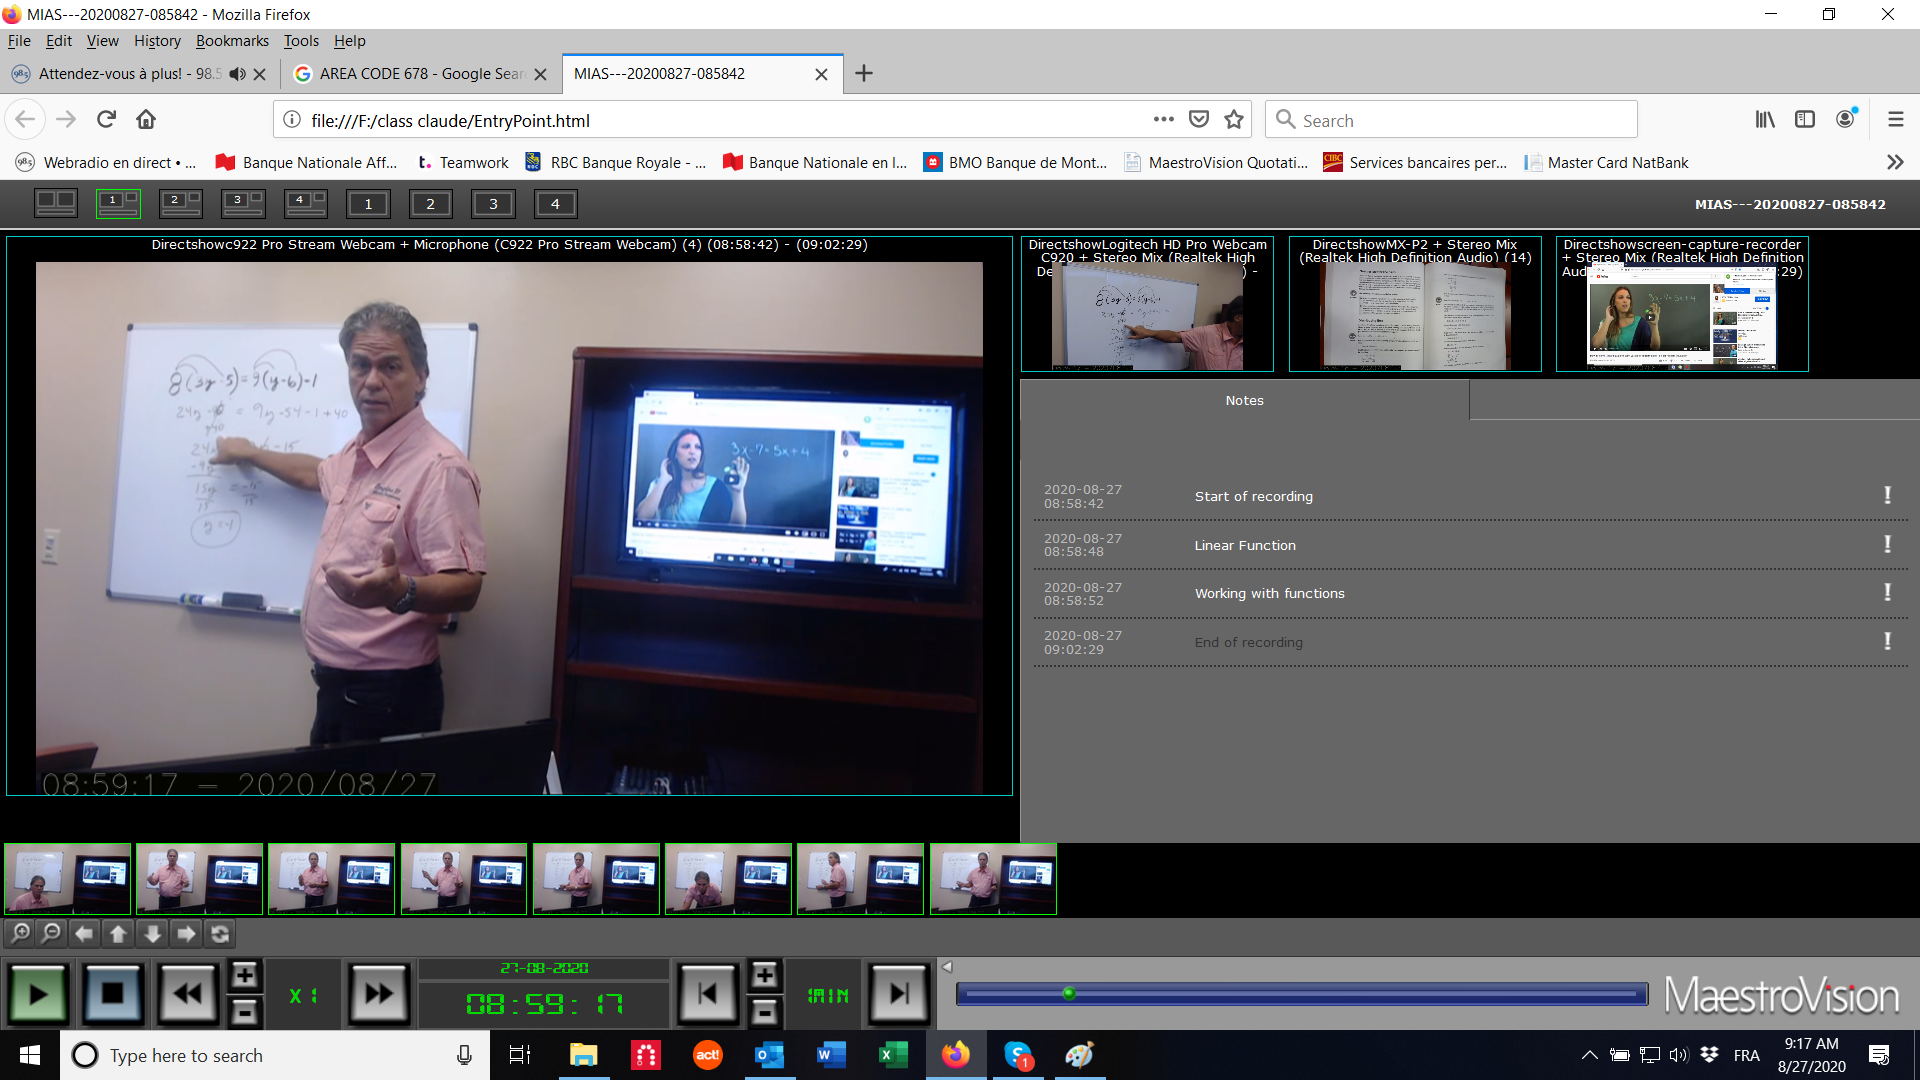Open the Bookmarks menu
The height and width of the screenshot is (1080, 1920).
[232, 41]
